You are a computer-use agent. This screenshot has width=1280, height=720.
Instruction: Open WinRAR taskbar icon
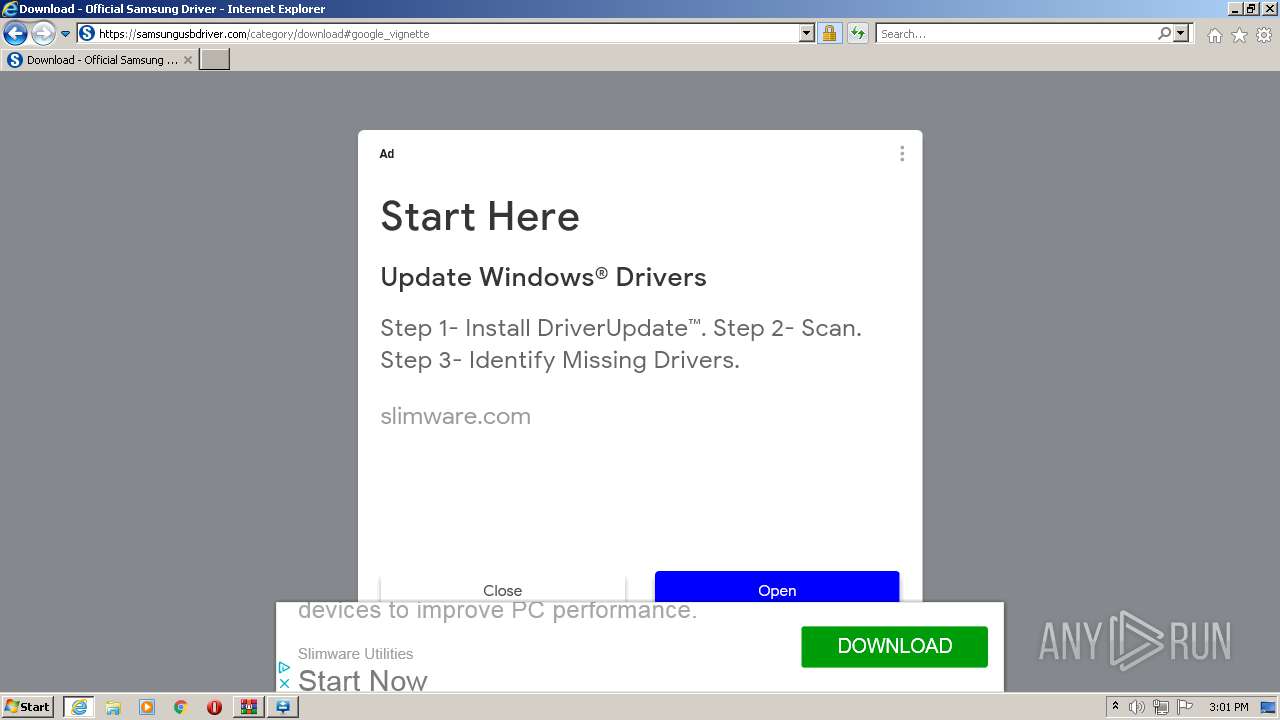click(248, 707)
